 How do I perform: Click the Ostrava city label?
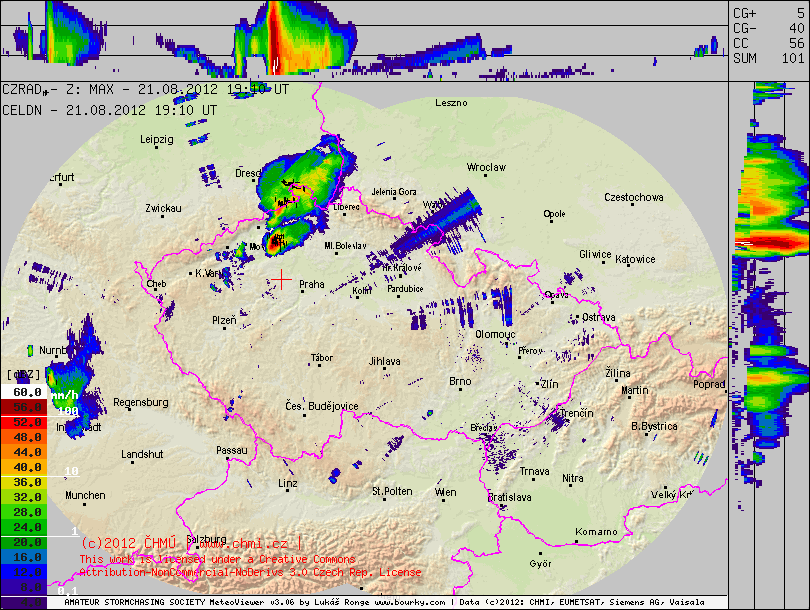tap(599, 317)
